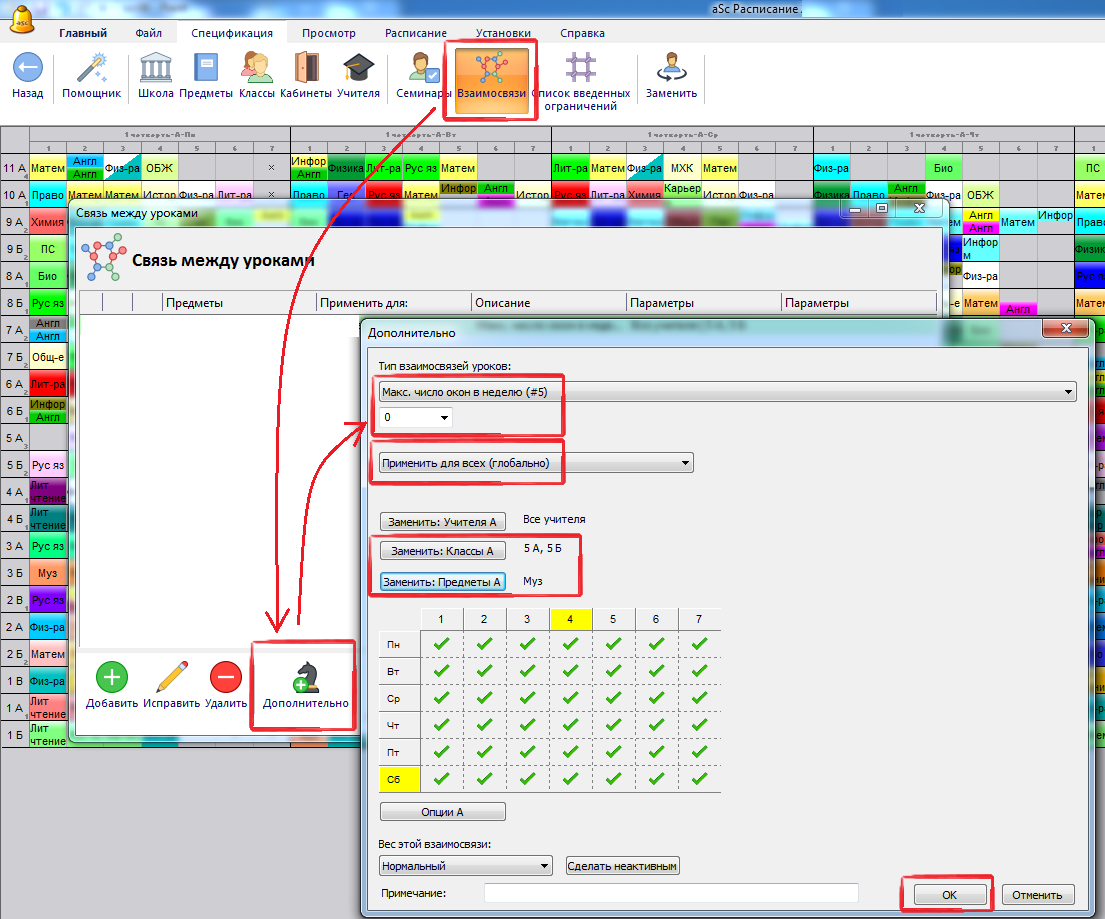The image size is (1105, 919).
Task: Open the Помощник wizard tool
Action: [x=91, y=68]
